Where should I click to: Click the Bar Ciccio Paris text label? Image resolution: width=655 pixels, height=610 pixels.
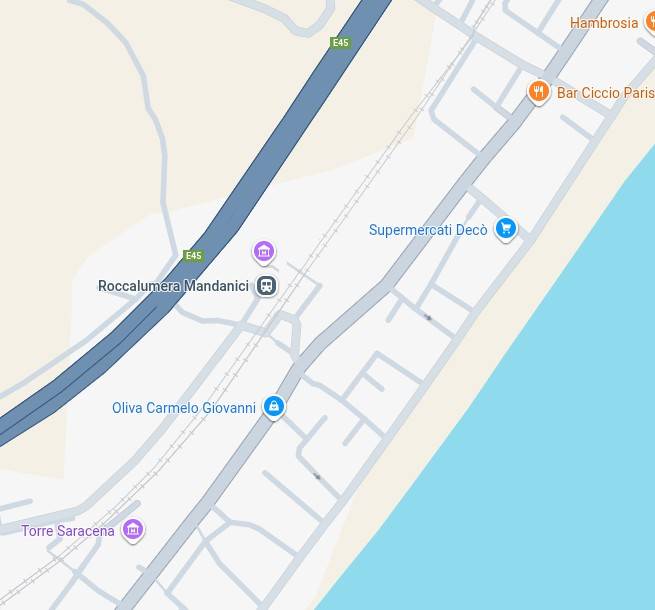tap(606, 93)
